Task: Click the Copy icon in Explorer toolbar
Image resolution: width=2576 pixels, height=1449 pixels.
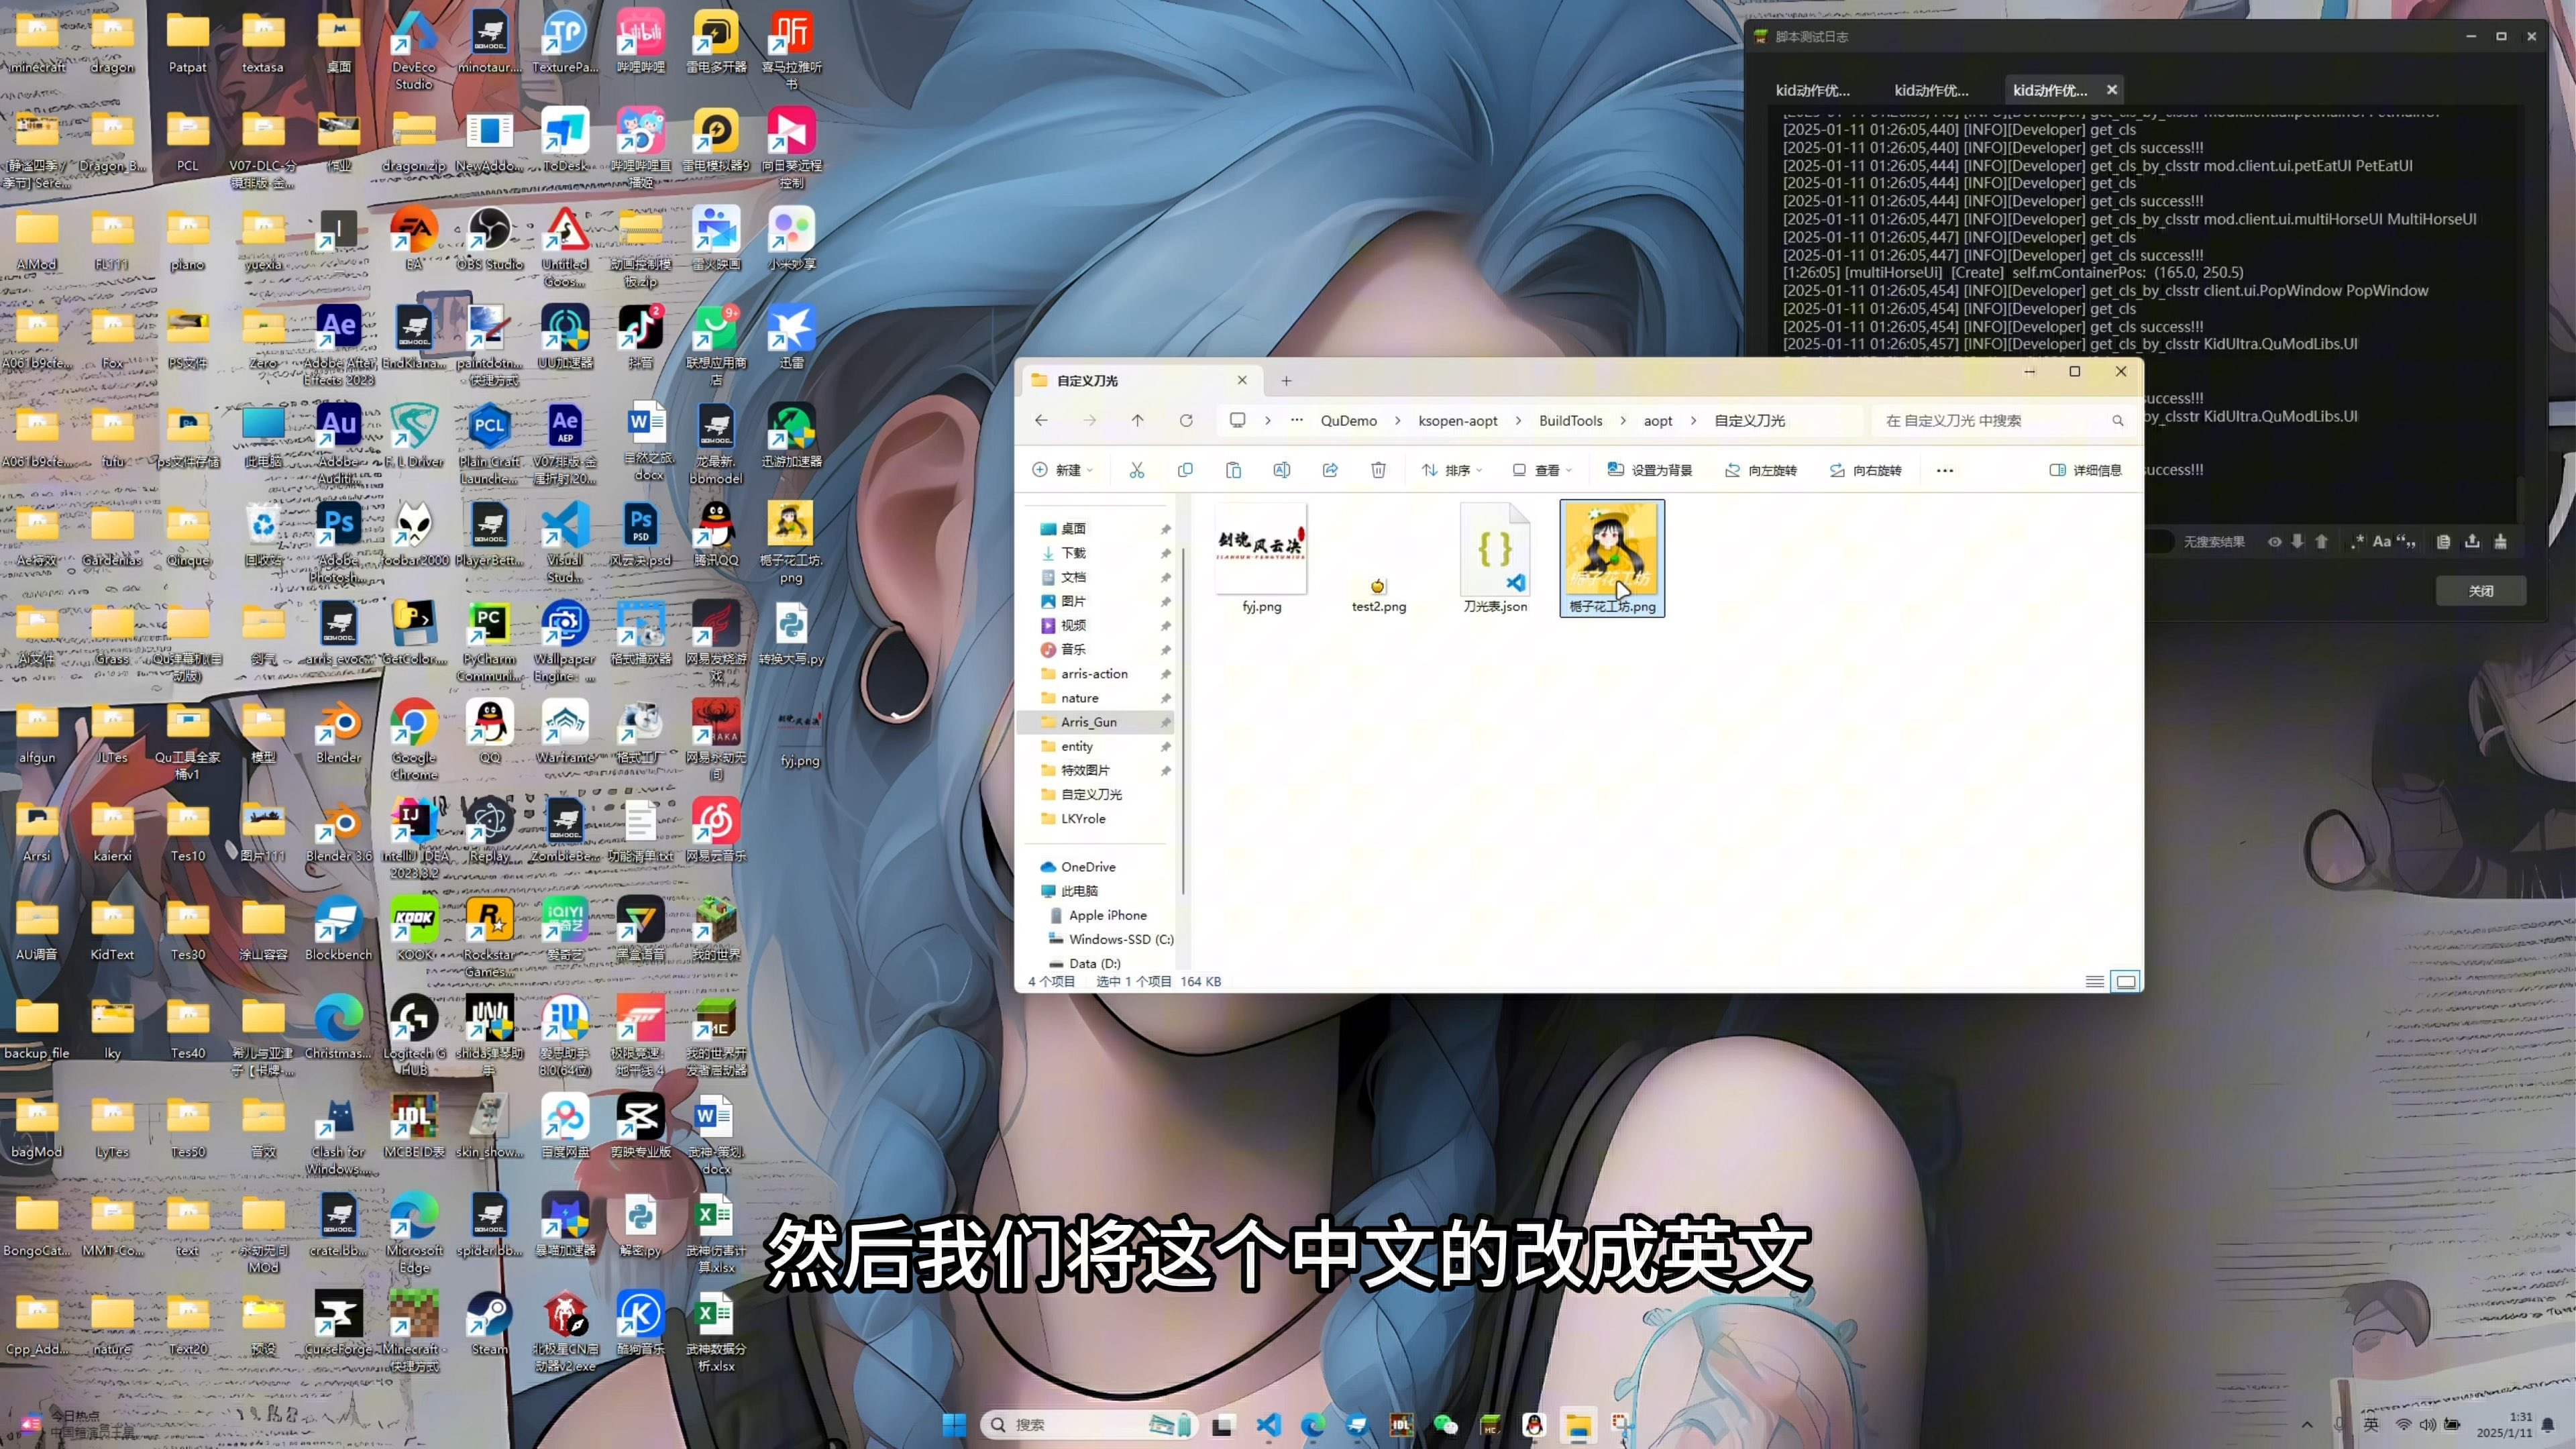Action: (x=1185, y=470)
